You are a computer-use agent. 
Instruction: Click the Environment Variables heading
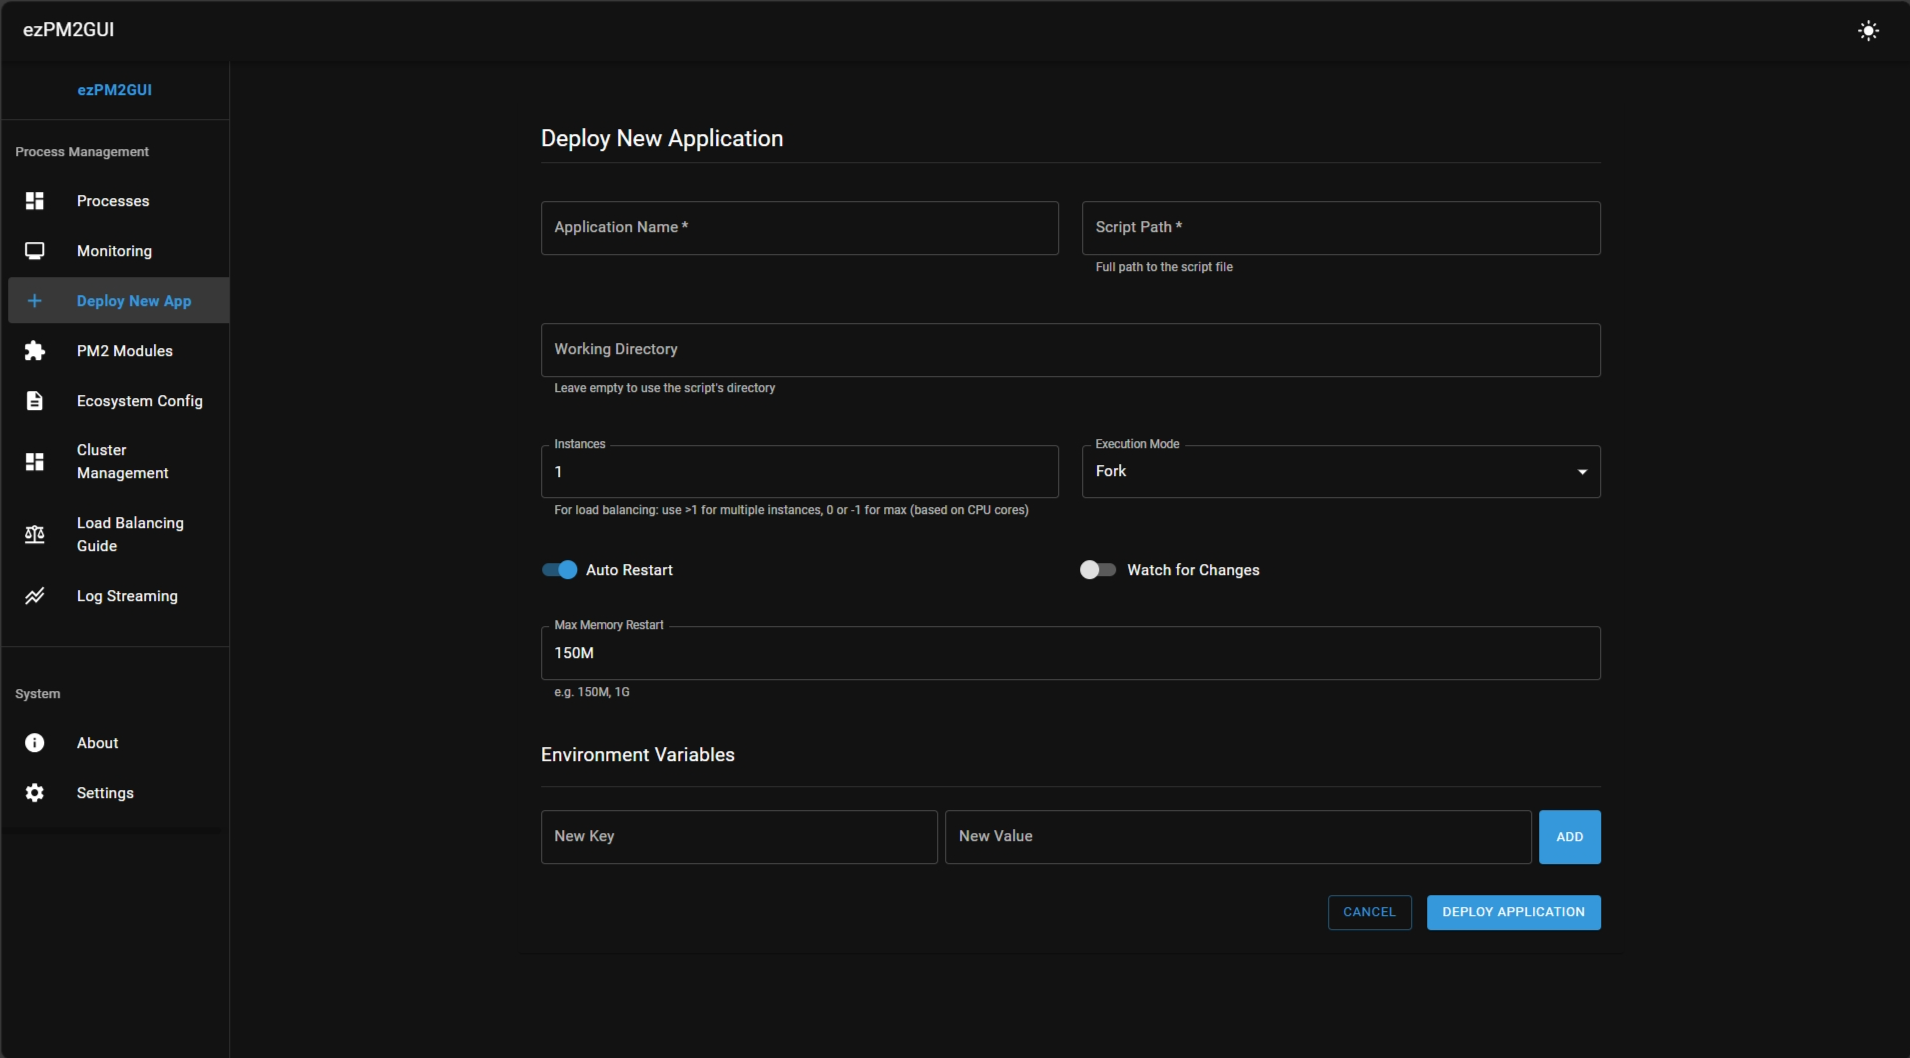(638, 755)
